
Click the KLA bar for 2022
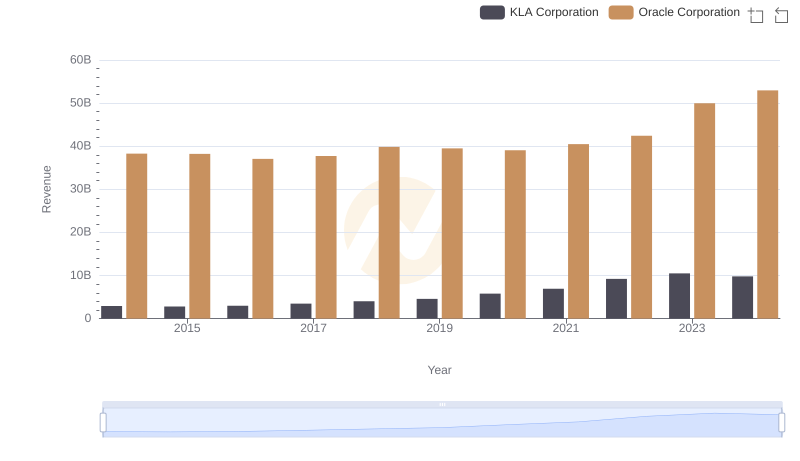616,299
